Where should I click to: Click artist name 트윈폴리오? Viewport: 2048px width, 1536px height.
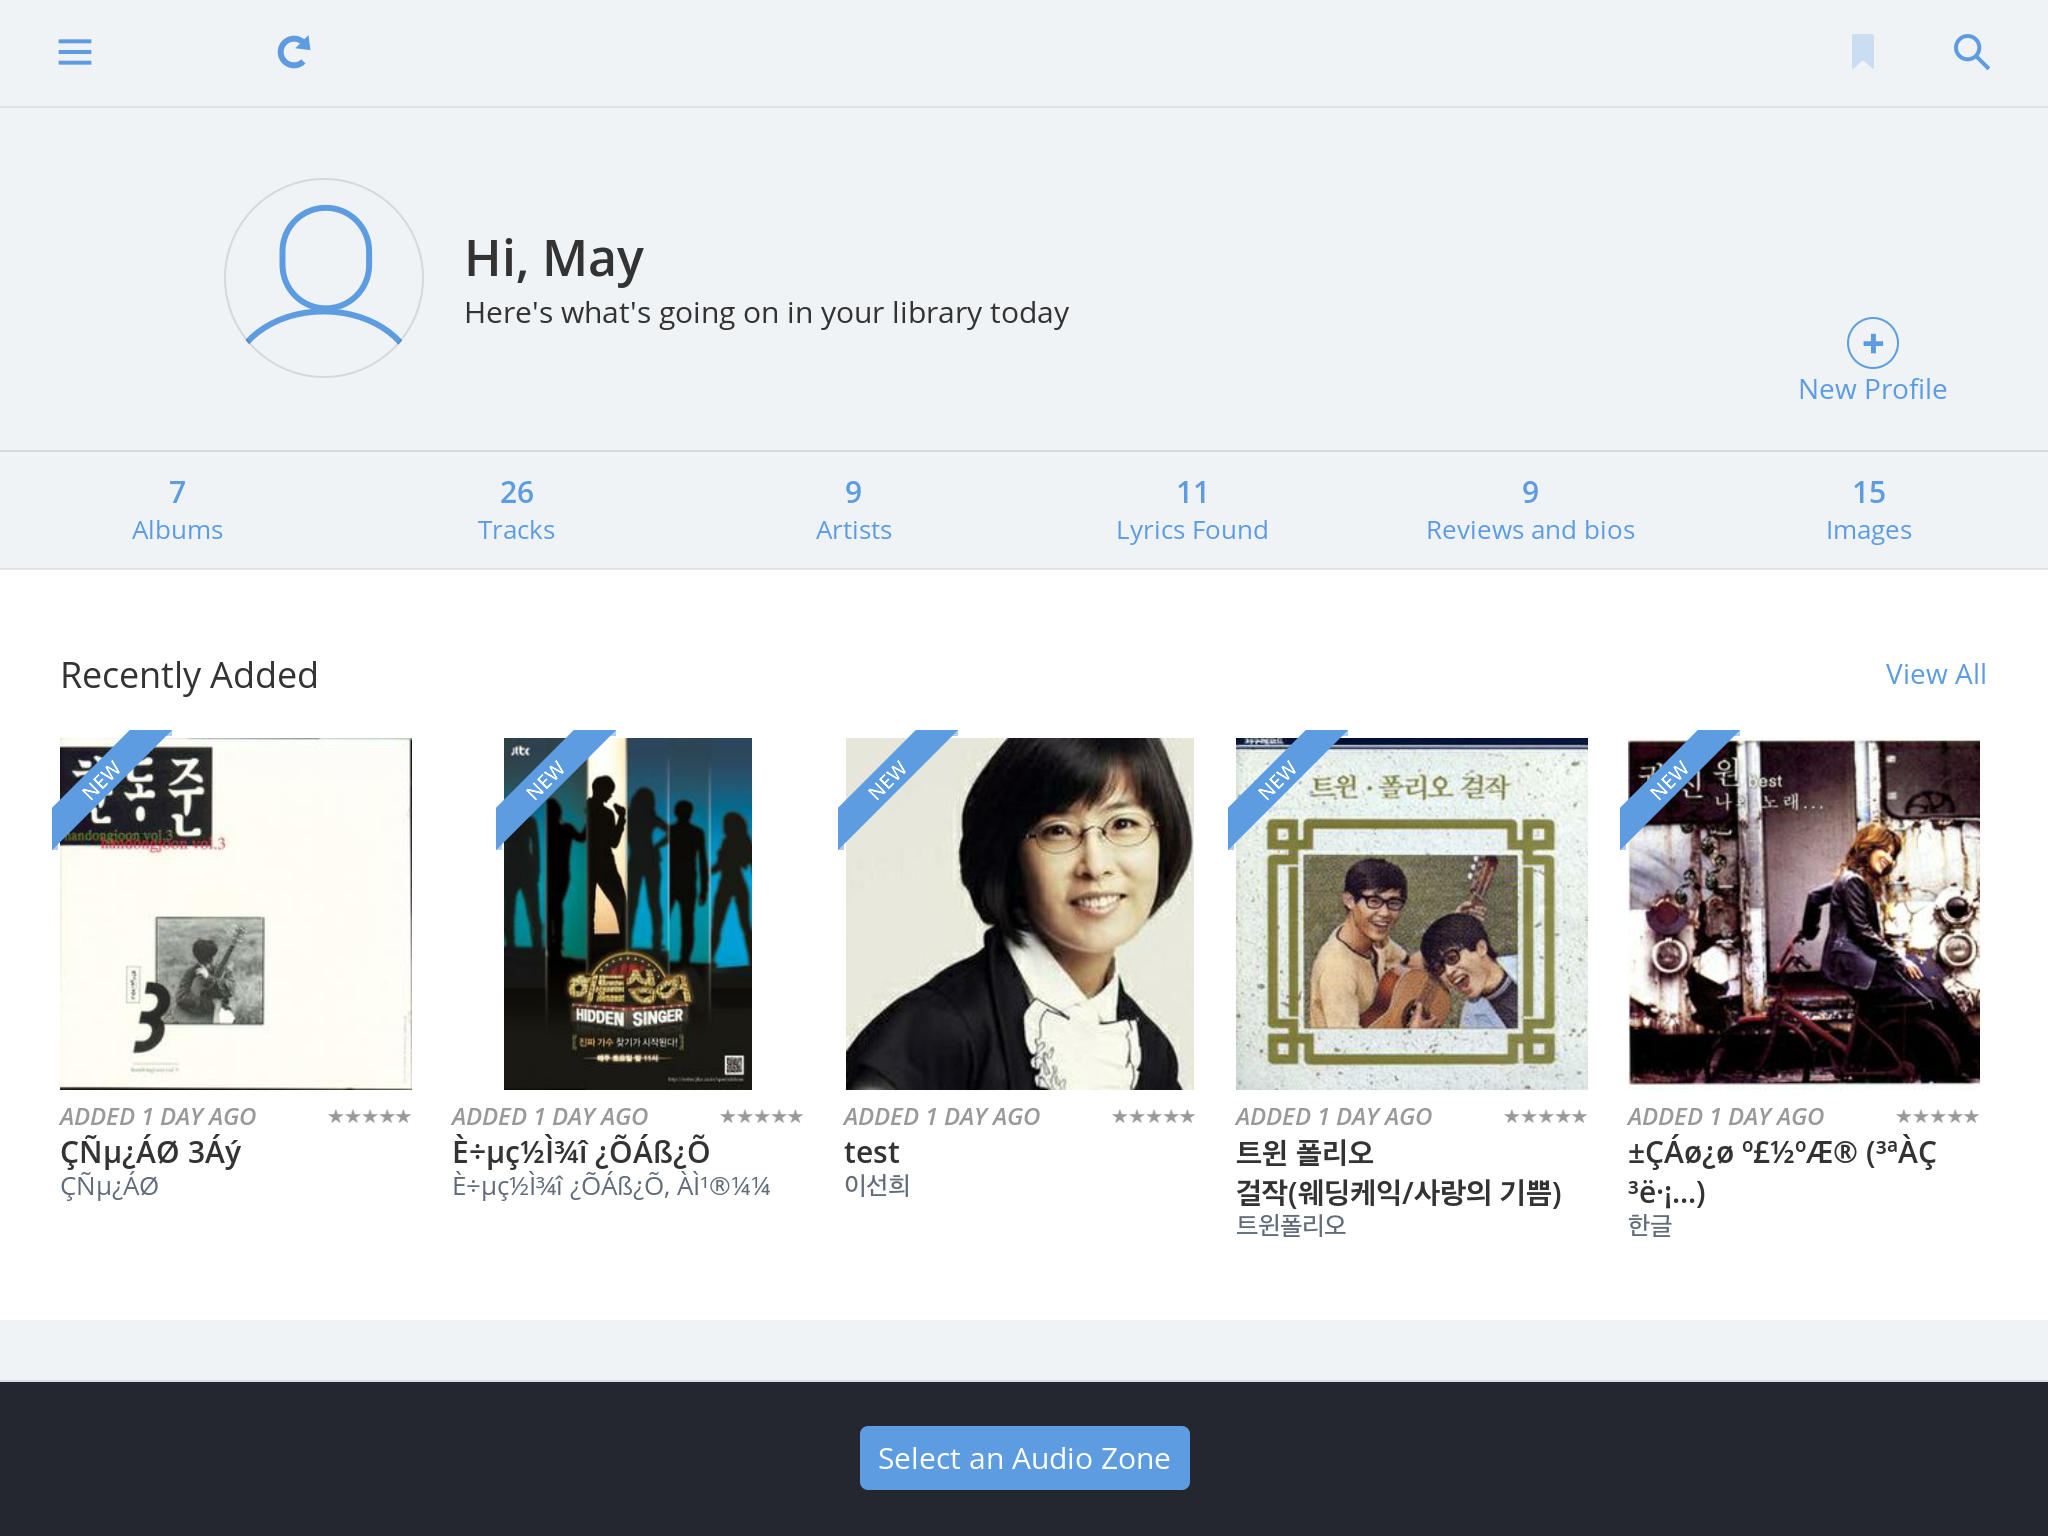[1291, 1225]
